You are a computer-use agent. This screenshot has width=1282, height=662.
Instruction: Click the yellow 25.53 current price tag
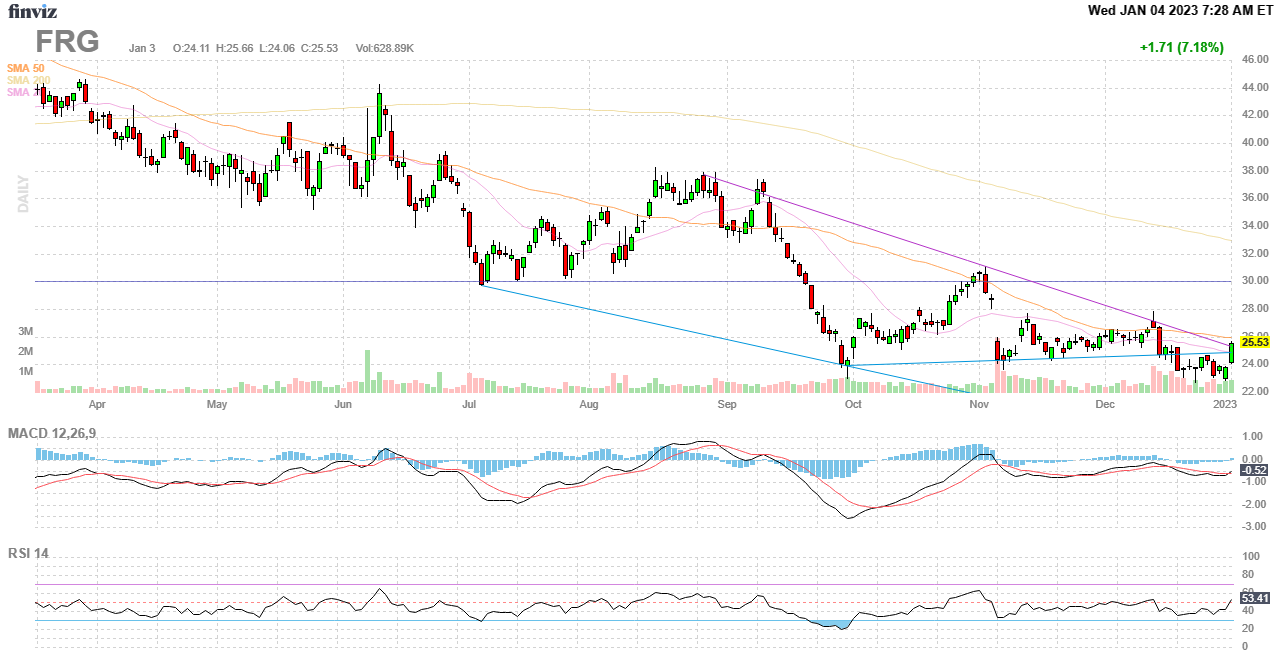pyautogui.click(x=1254, y=342)
